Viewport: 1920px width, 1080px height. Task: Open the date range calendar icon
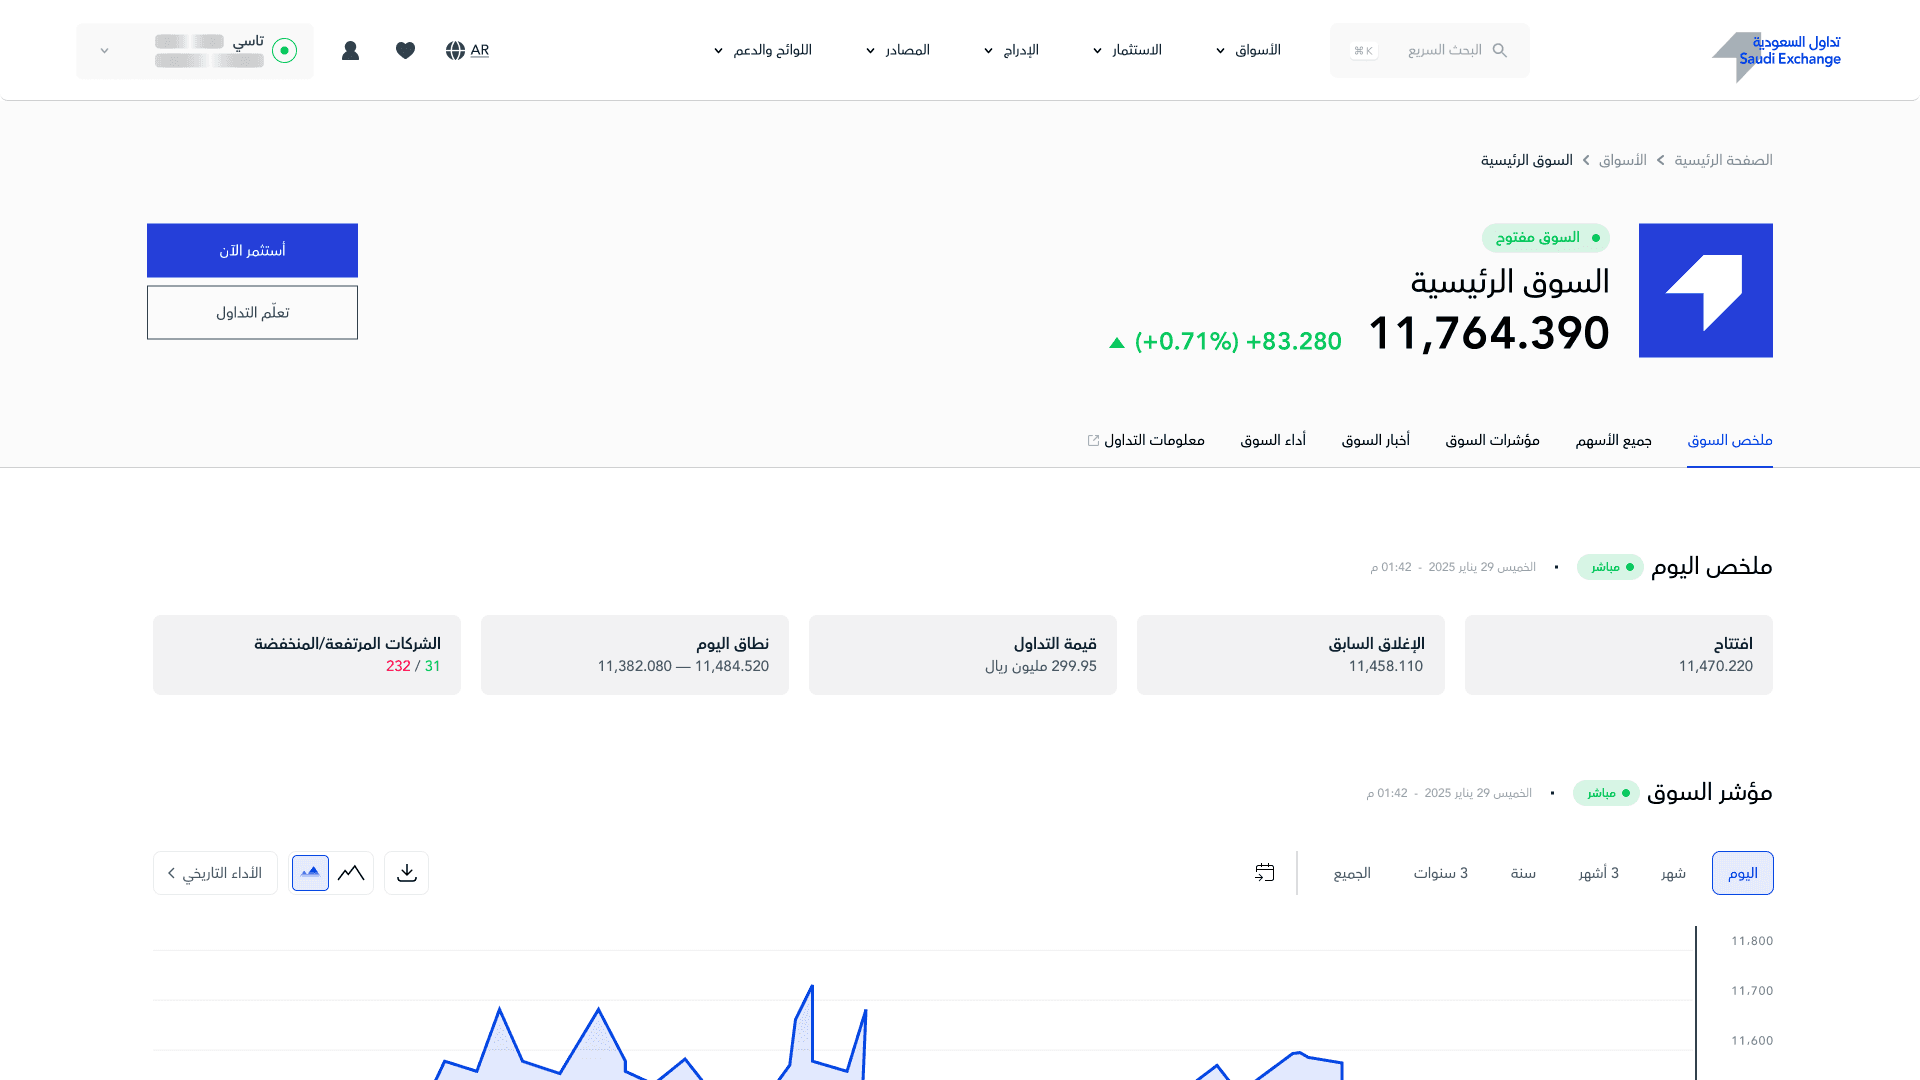point(1265,873)
